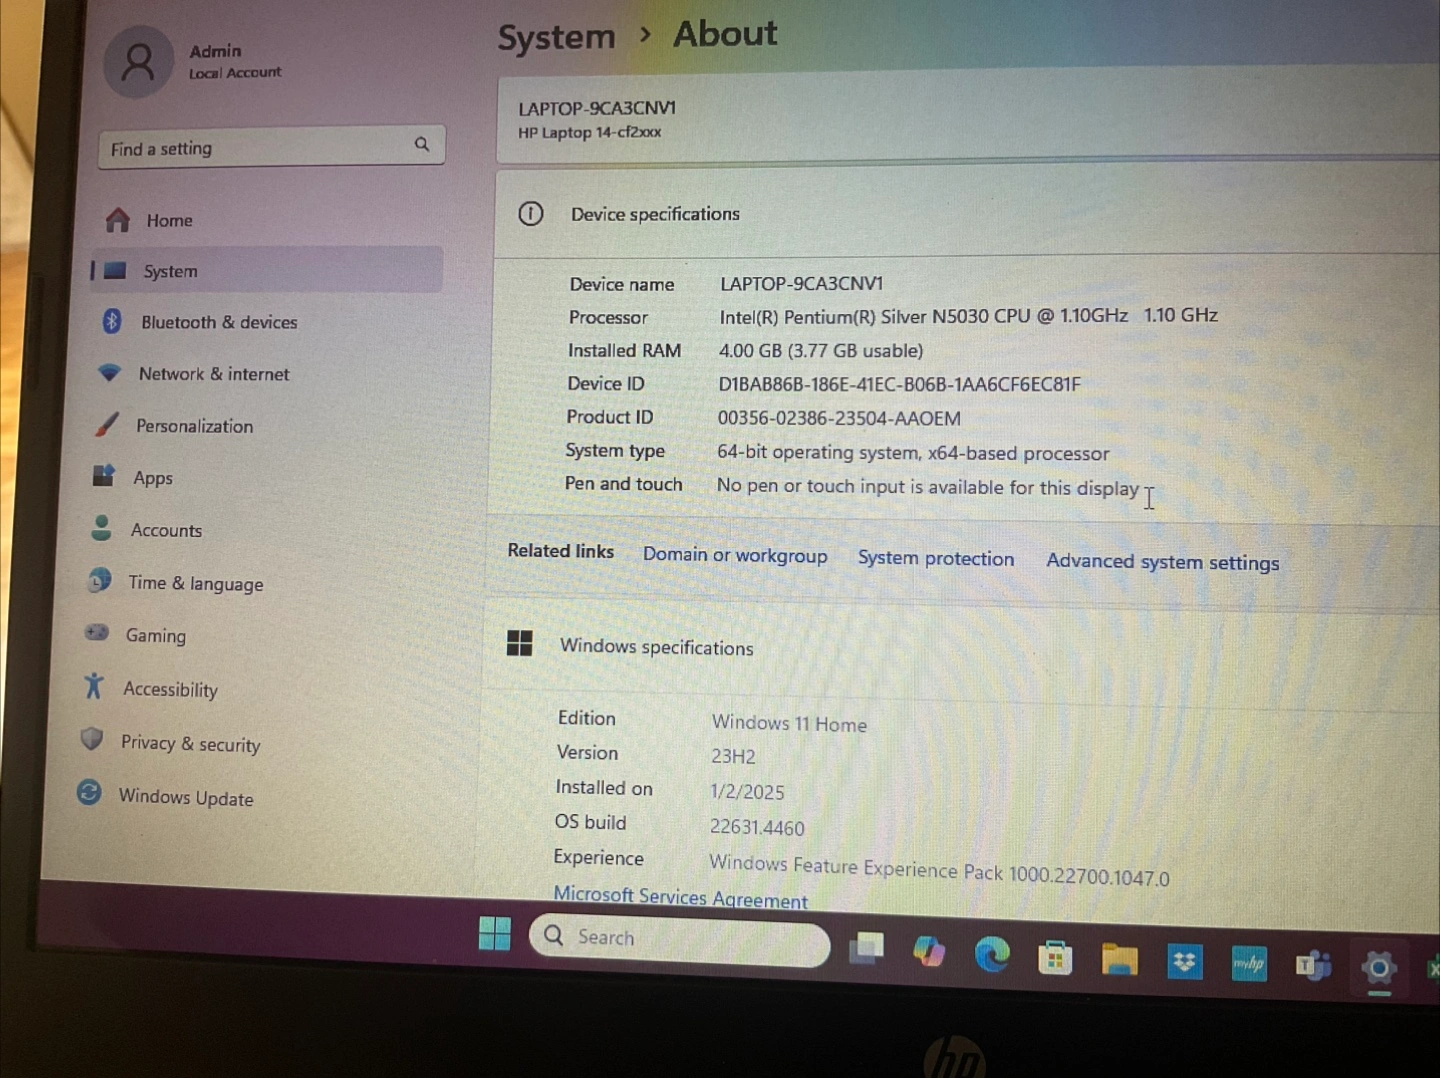
Task: Click the Accessibility figure icon
Action: pos(94,686)
